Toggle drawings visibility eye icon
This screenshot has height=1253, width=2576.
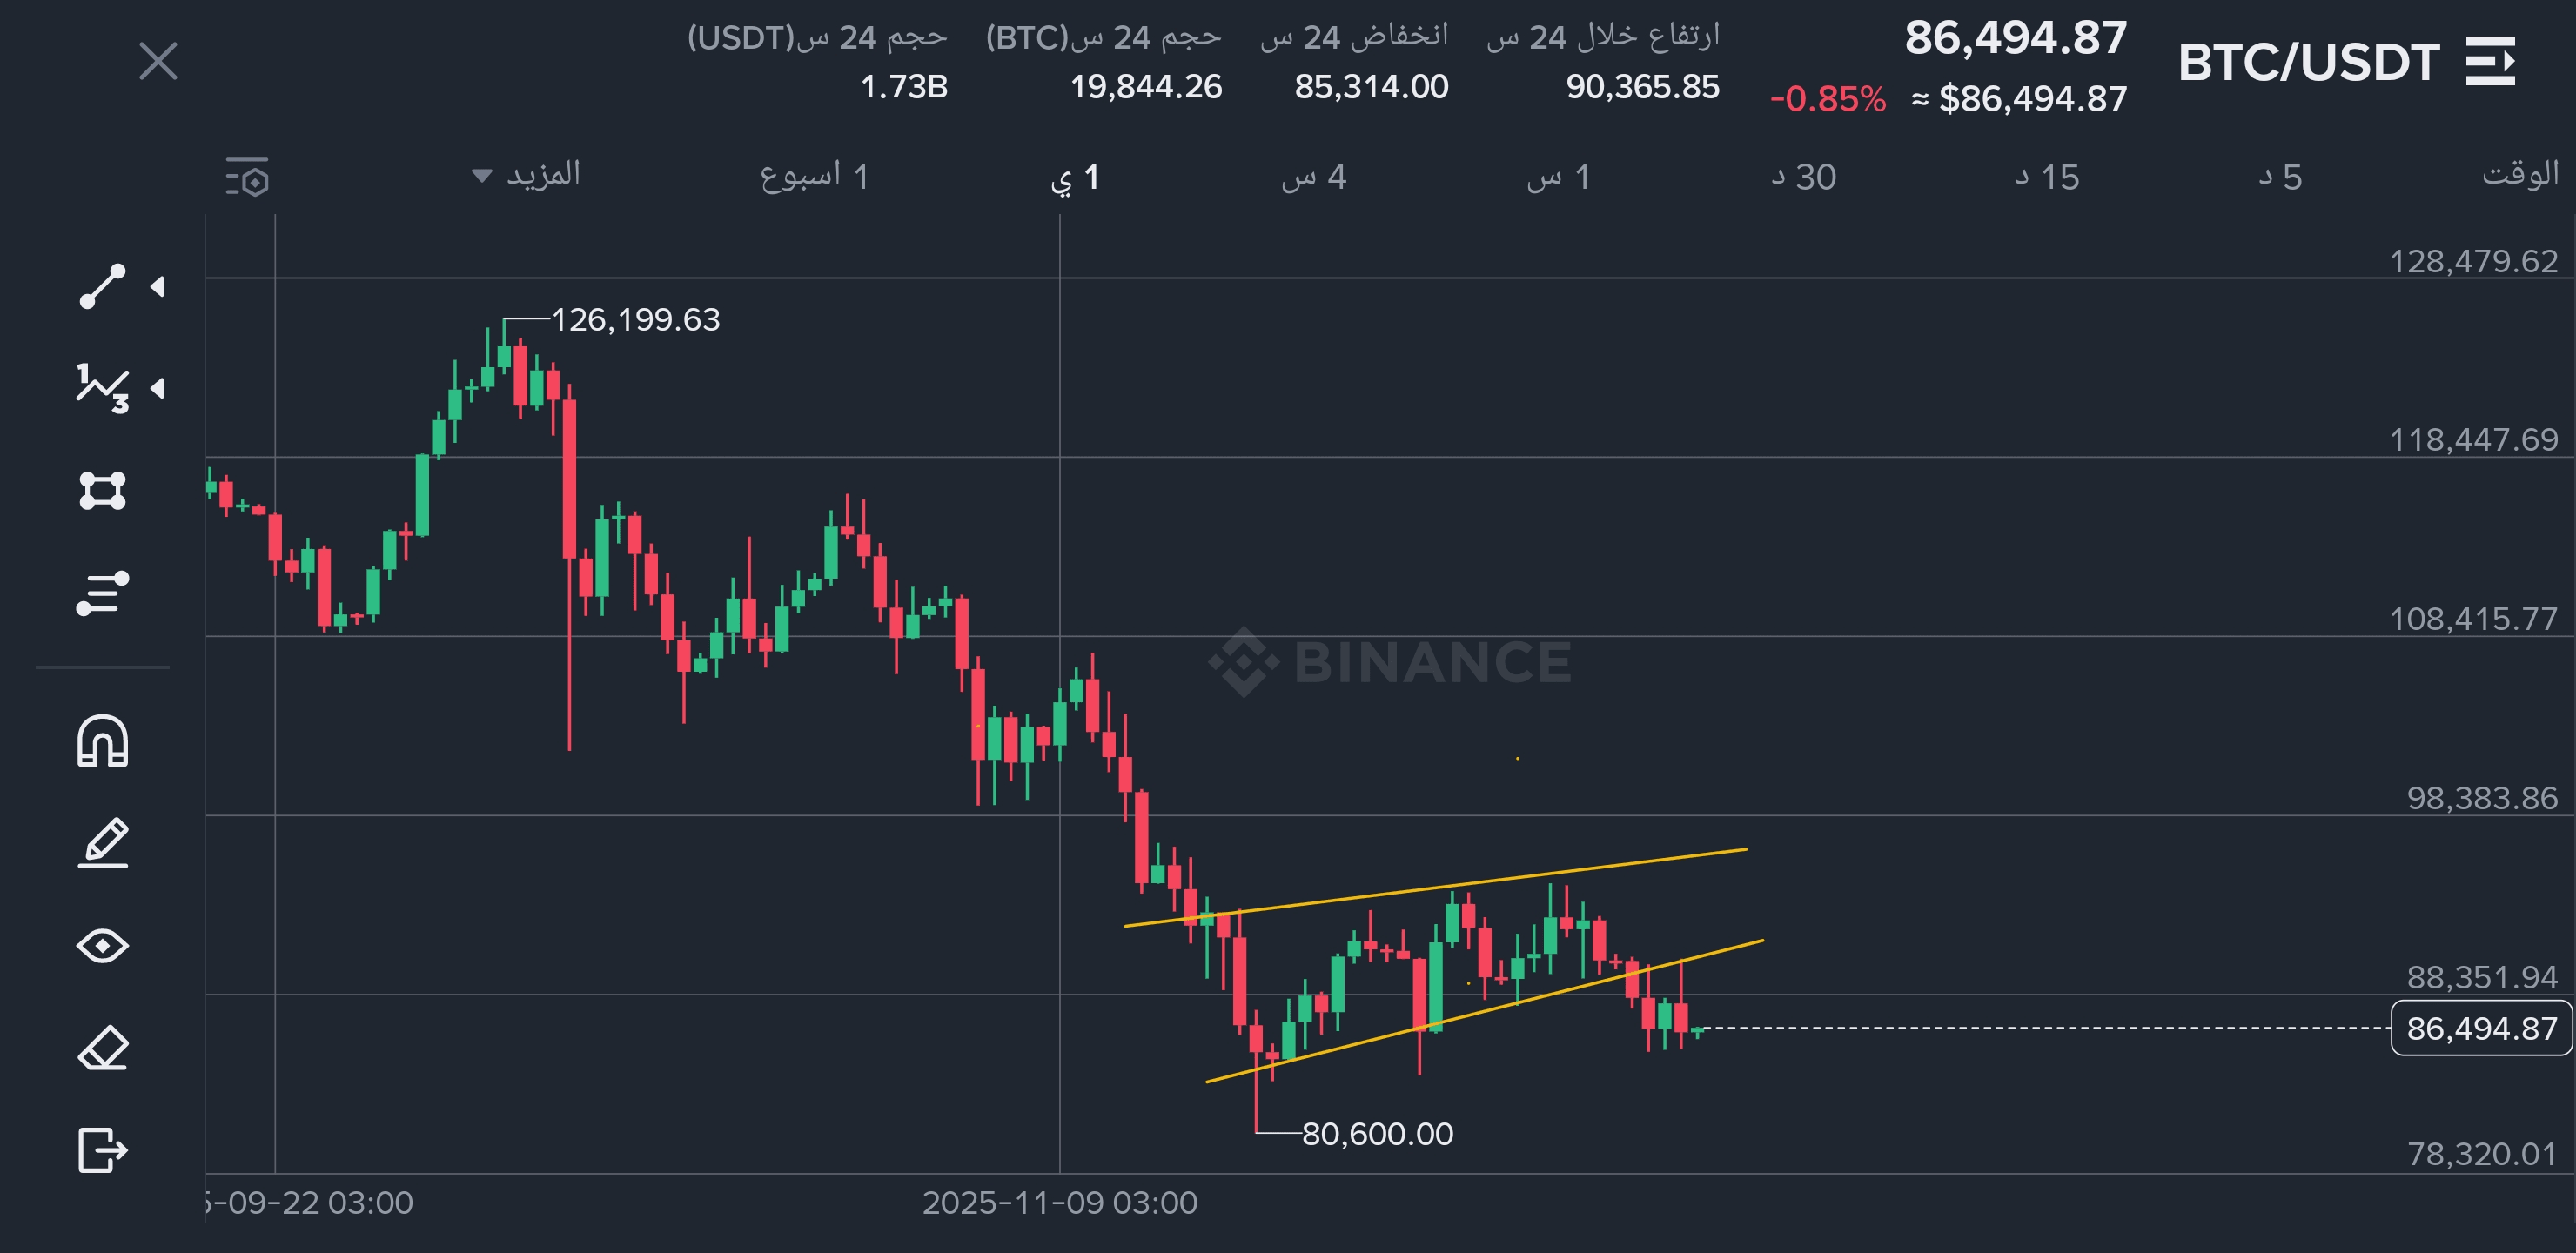coord(102,946)
